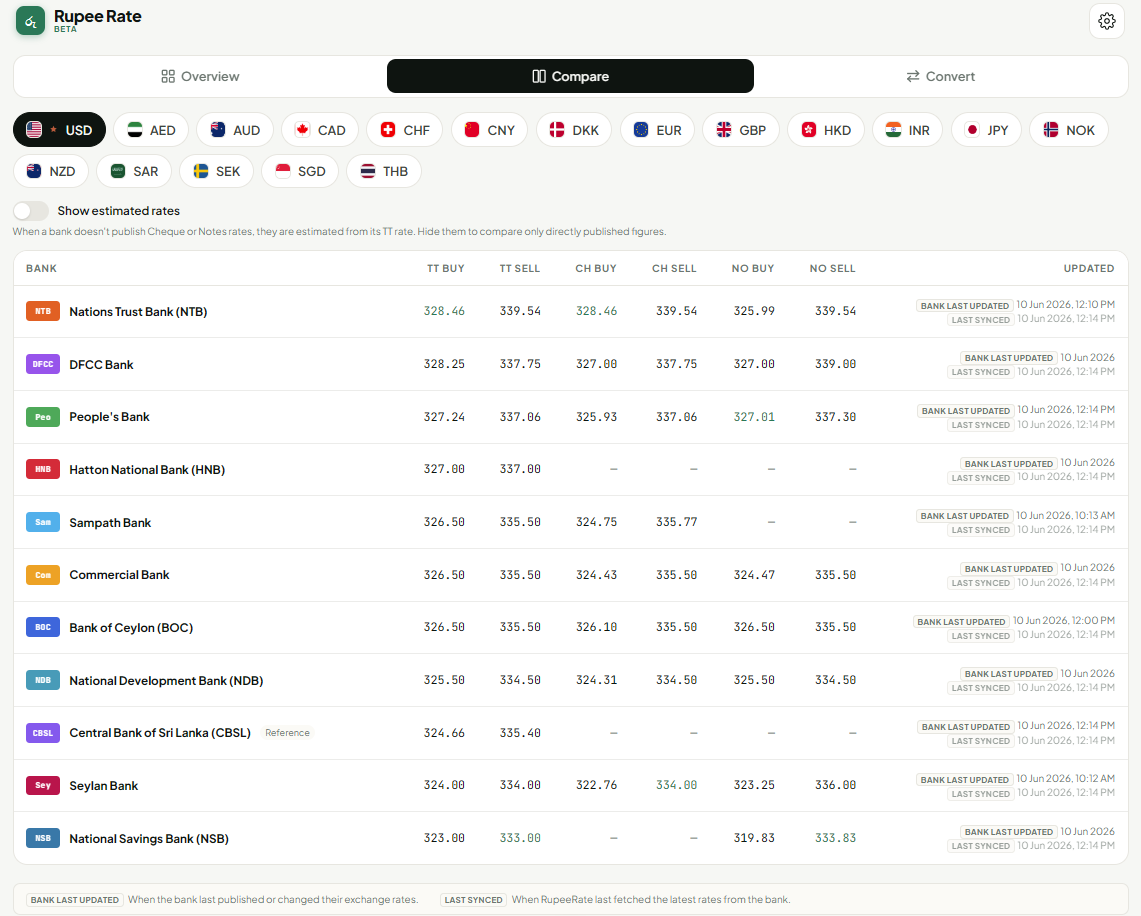Viewport: 1141px width, 916px height.
Task: Click DFCC NO SELL value 339.00
Action: coord(835,364)
